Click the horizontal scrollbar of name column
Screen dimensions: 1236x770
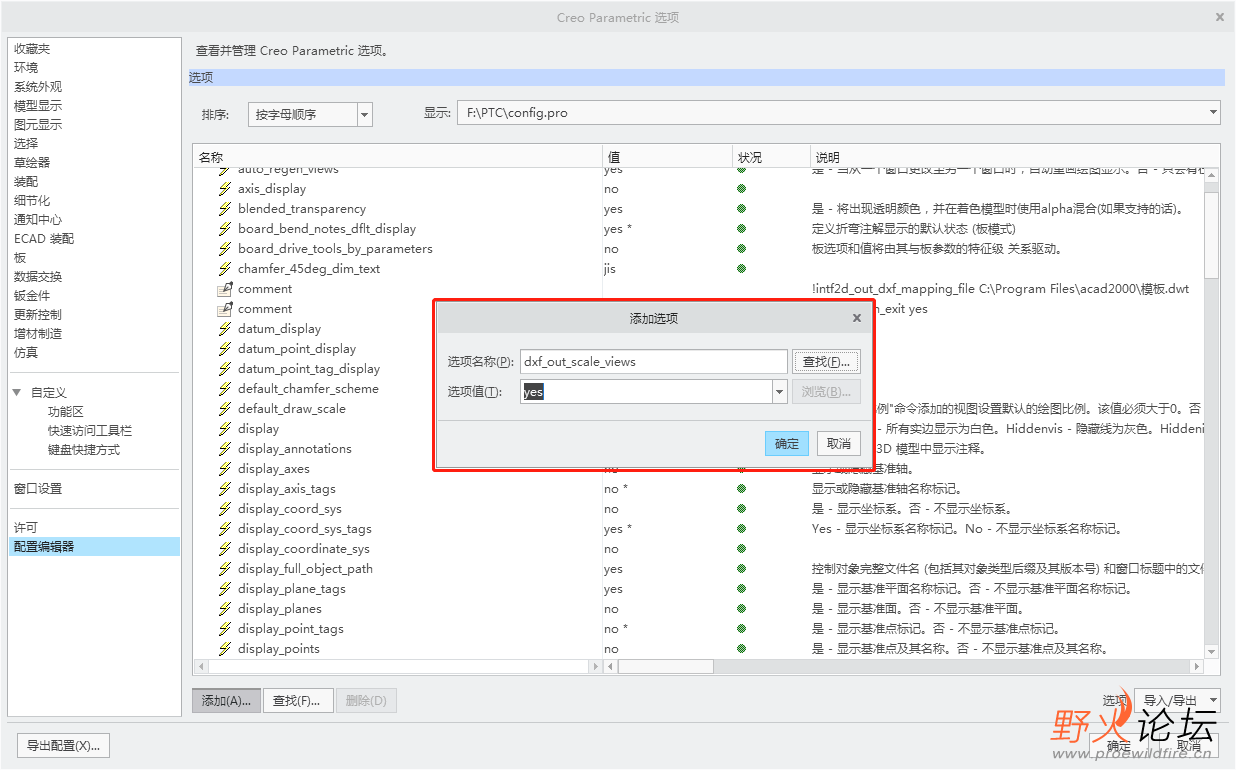(x=398, y=667)
